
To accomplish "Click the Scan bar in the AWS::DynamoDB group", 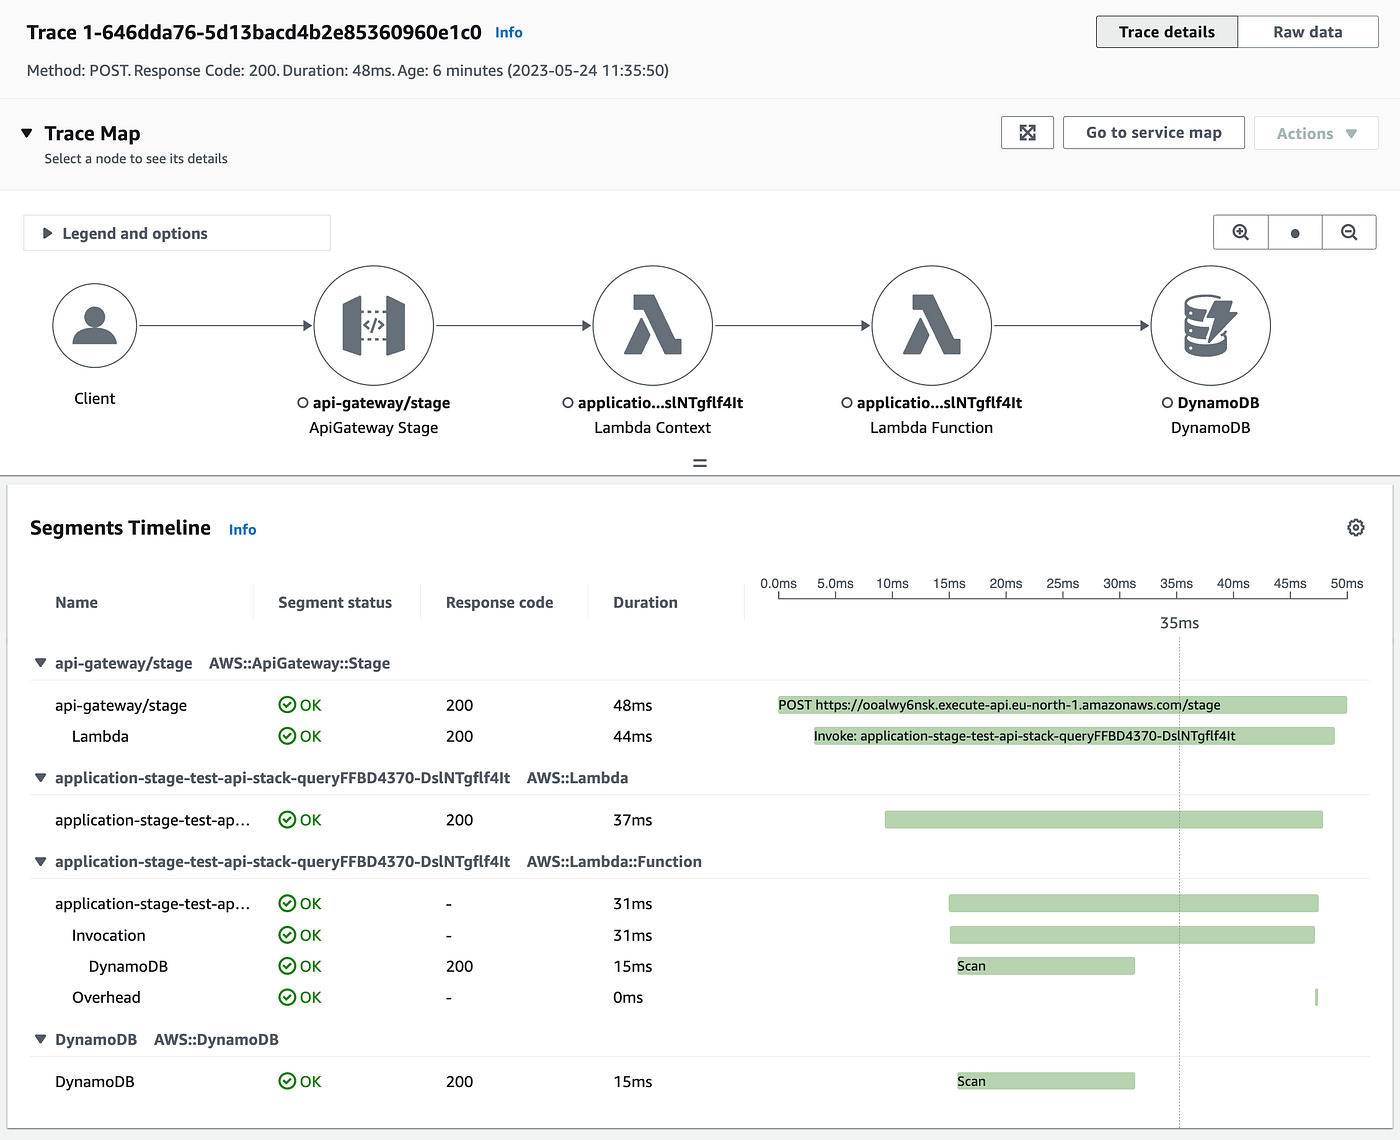I will tap(1046, 1081).
